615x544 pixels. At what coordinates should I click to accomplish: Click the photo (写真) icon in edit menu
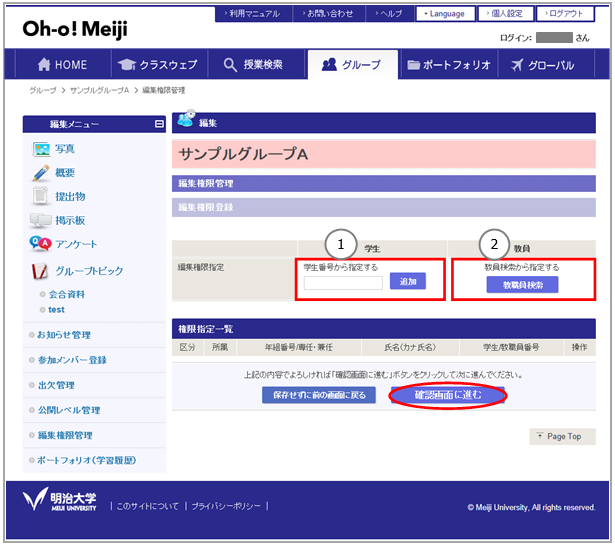coord(41,149)
